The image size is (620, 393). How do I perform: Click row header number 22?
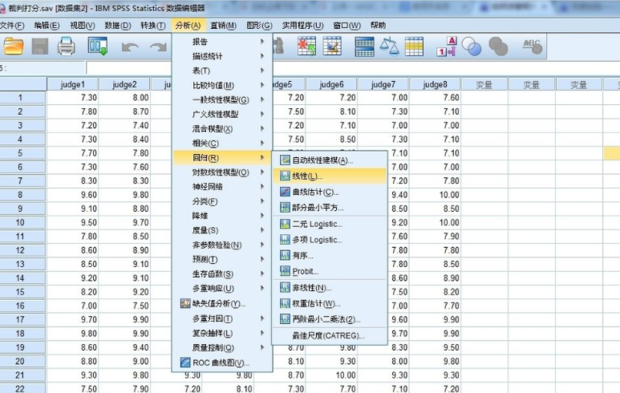[x=23, y=388]
